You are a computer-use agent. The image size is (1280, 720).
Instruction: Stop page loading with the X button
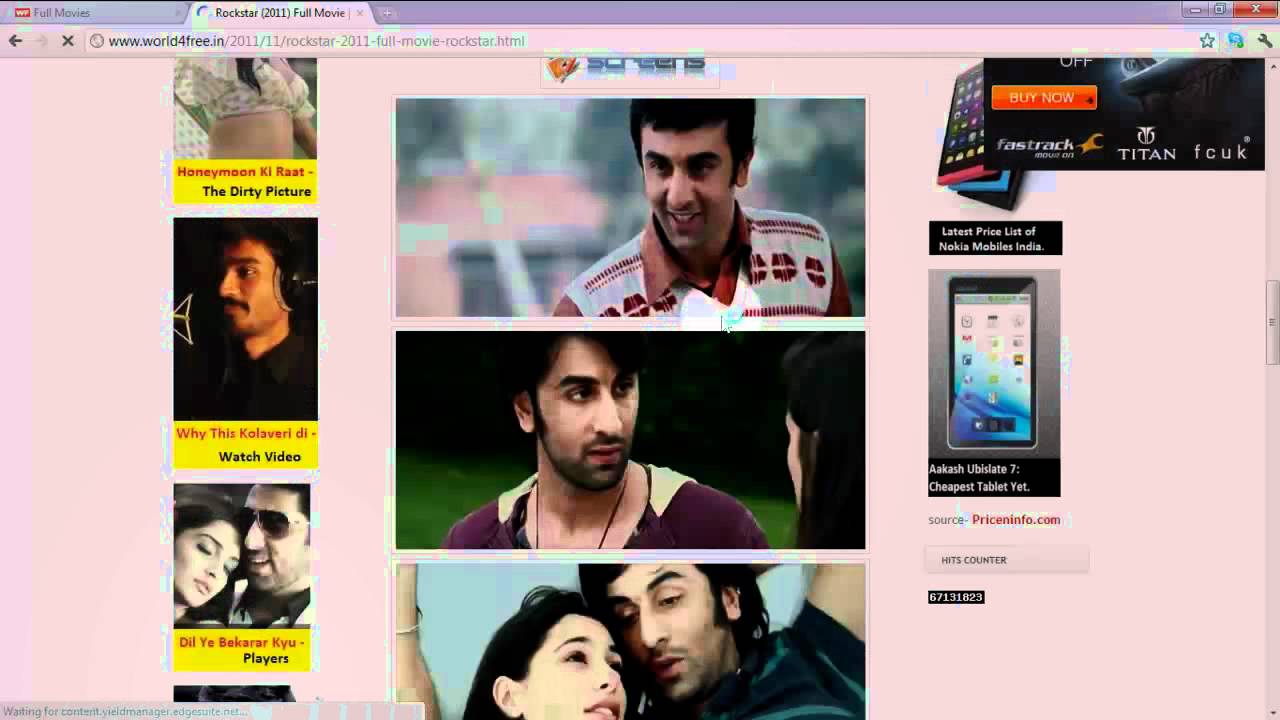pyautogui.click(x=68, y=41)
